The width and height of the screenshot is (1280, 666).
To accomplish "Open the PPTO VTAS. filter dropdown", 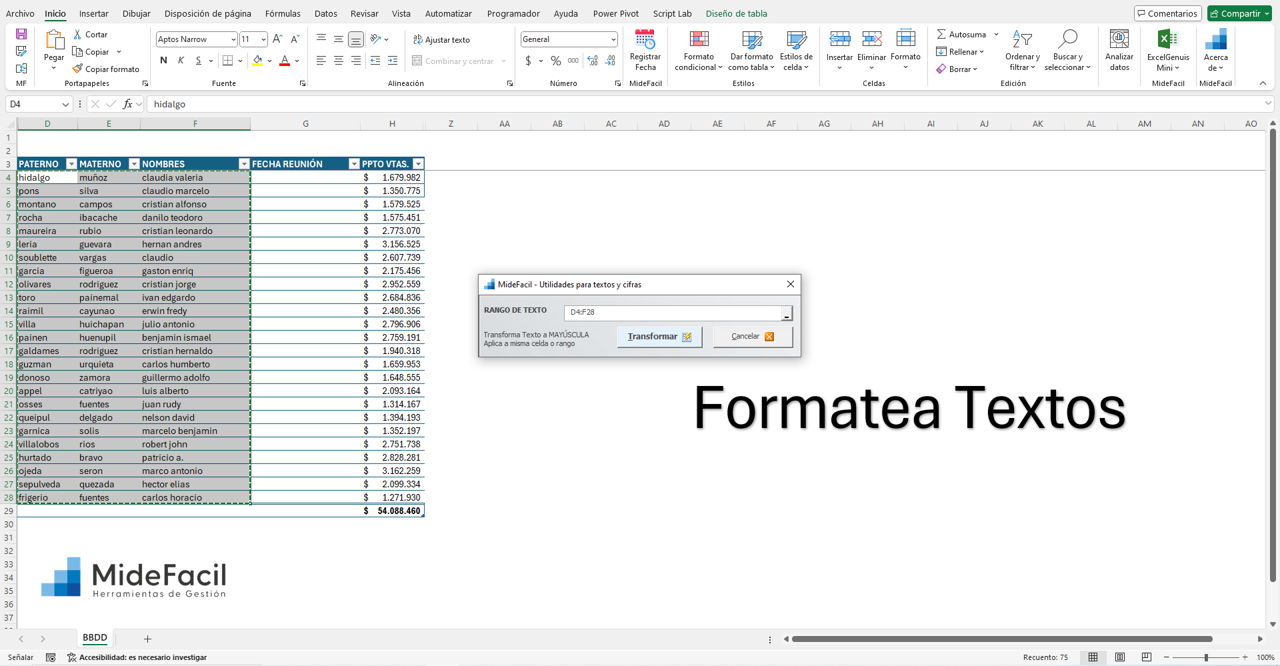I will point(417,163).
